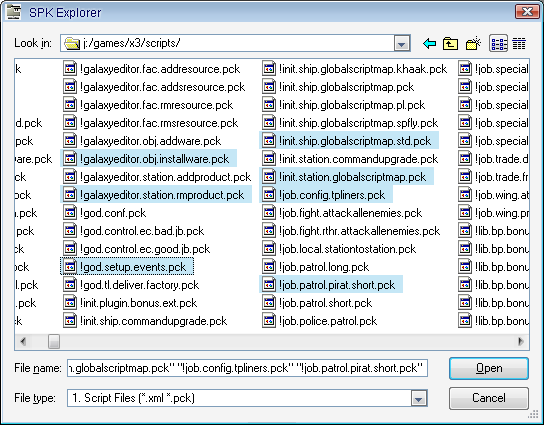
Task: Click icon of !galaxyeditor.fac.addresource.pck
Action: [70, 69]
